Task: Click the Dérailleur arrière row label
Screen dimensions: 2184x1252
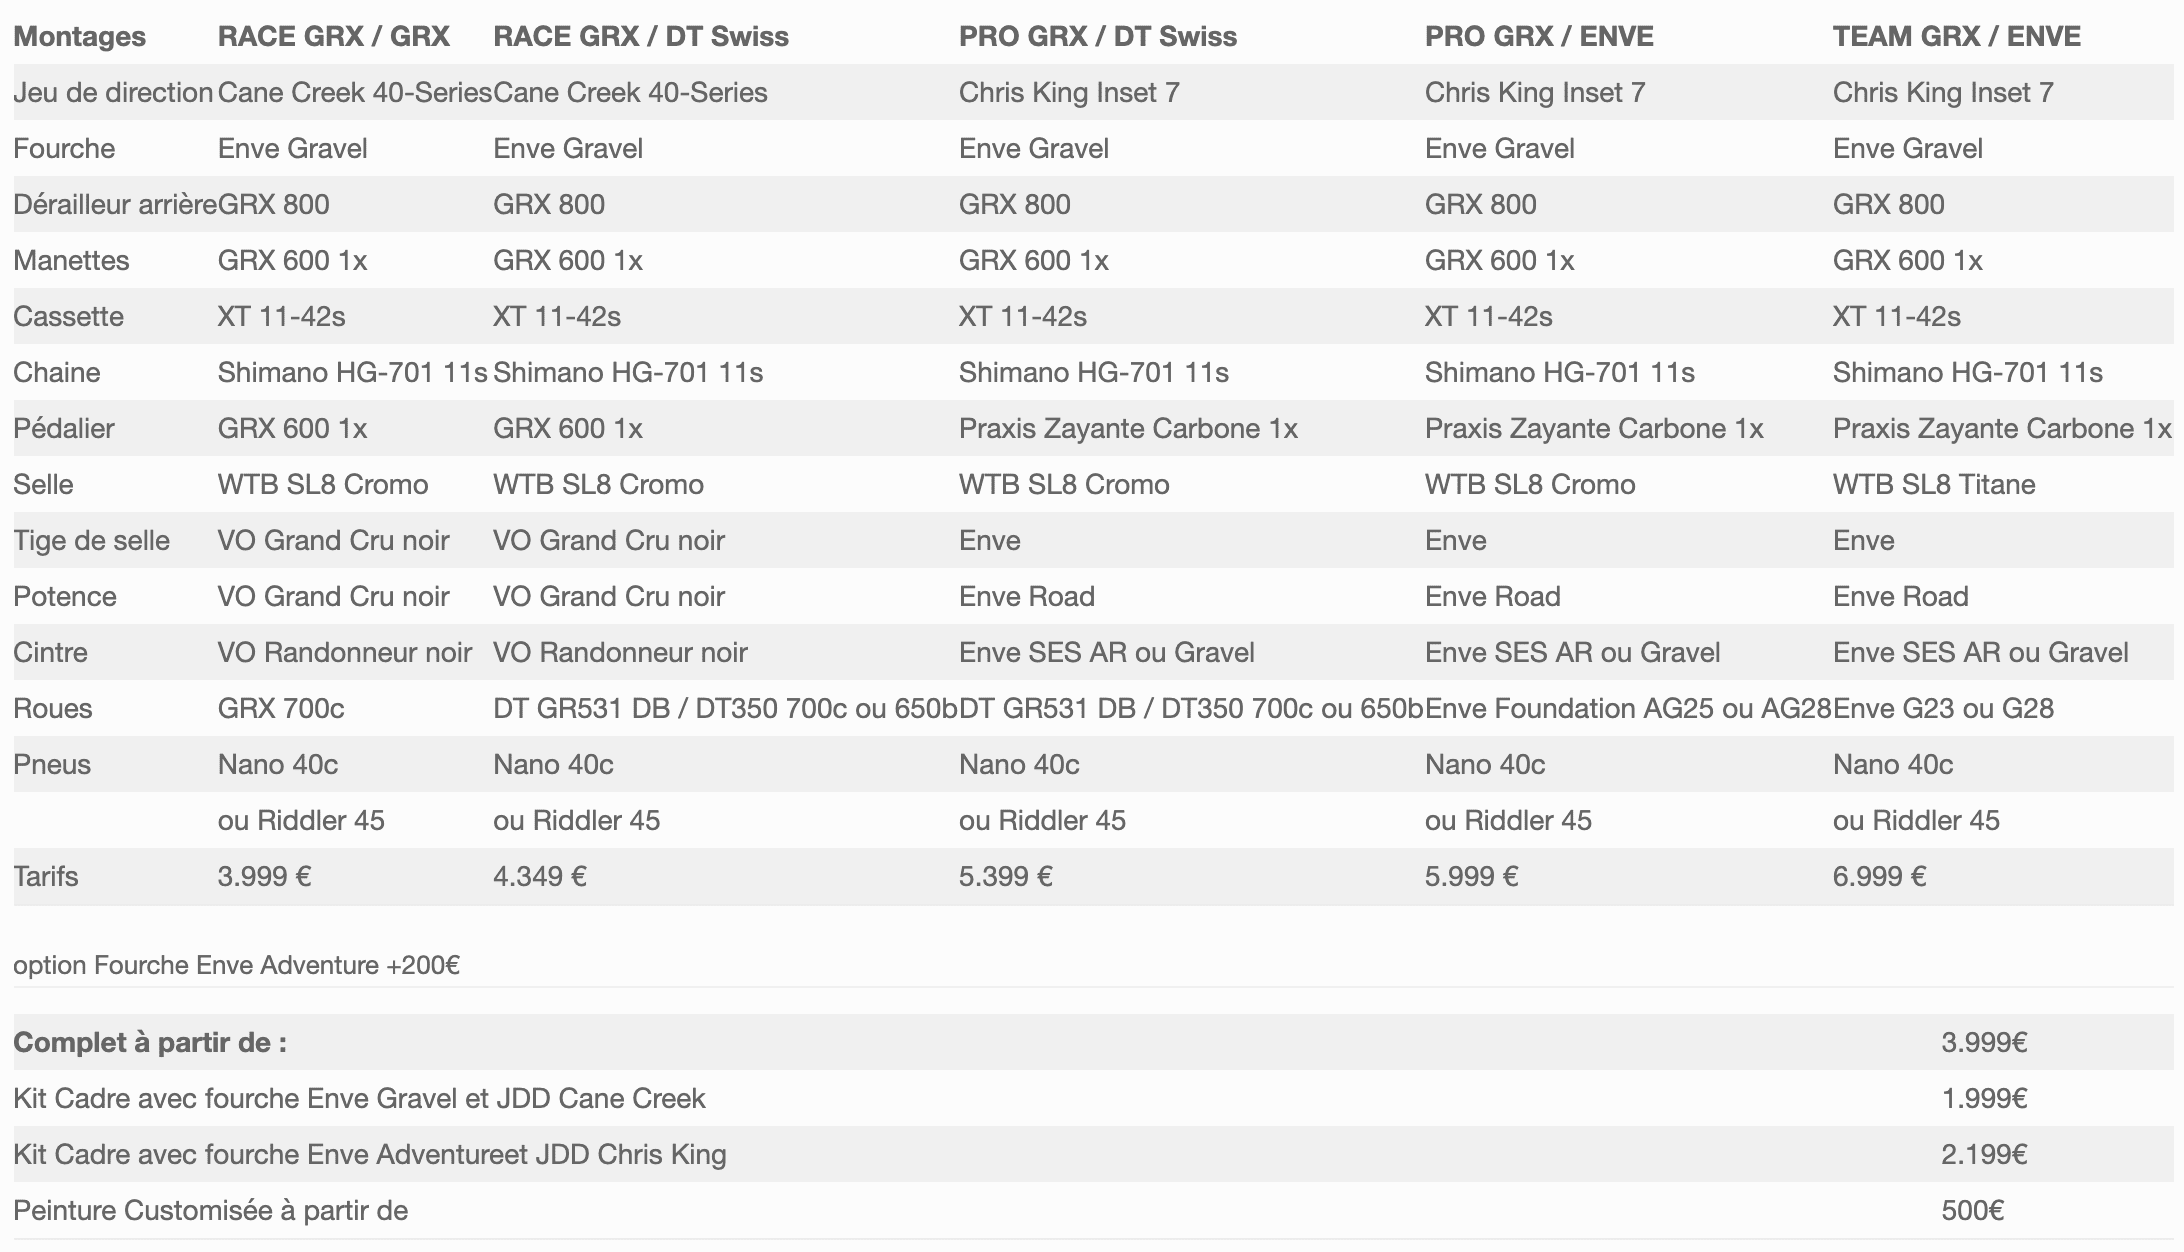Action: 114,205
